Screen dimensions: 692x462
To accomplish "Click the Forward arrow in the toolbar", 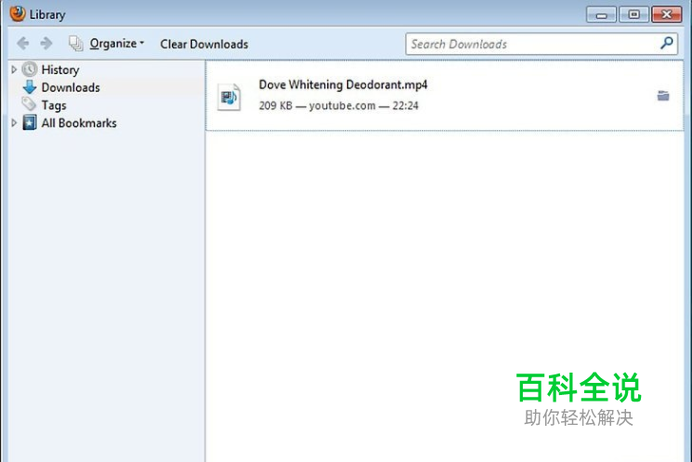I will click(x=46, y=43).
